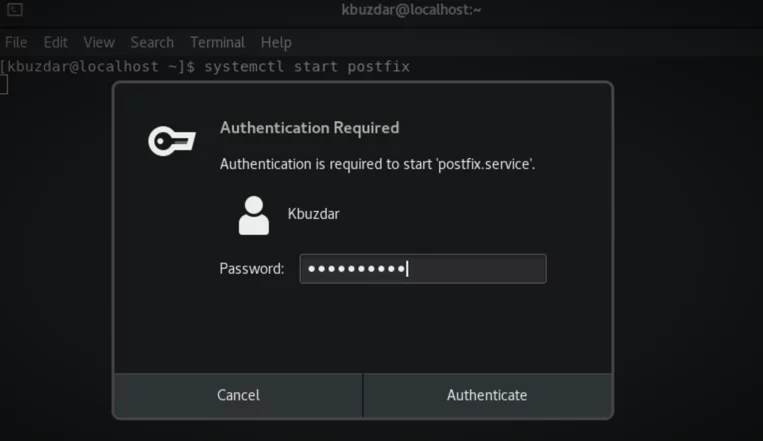Click the terminal cursor block
Screen dimensions: 763x441
[x=4, y=85]
